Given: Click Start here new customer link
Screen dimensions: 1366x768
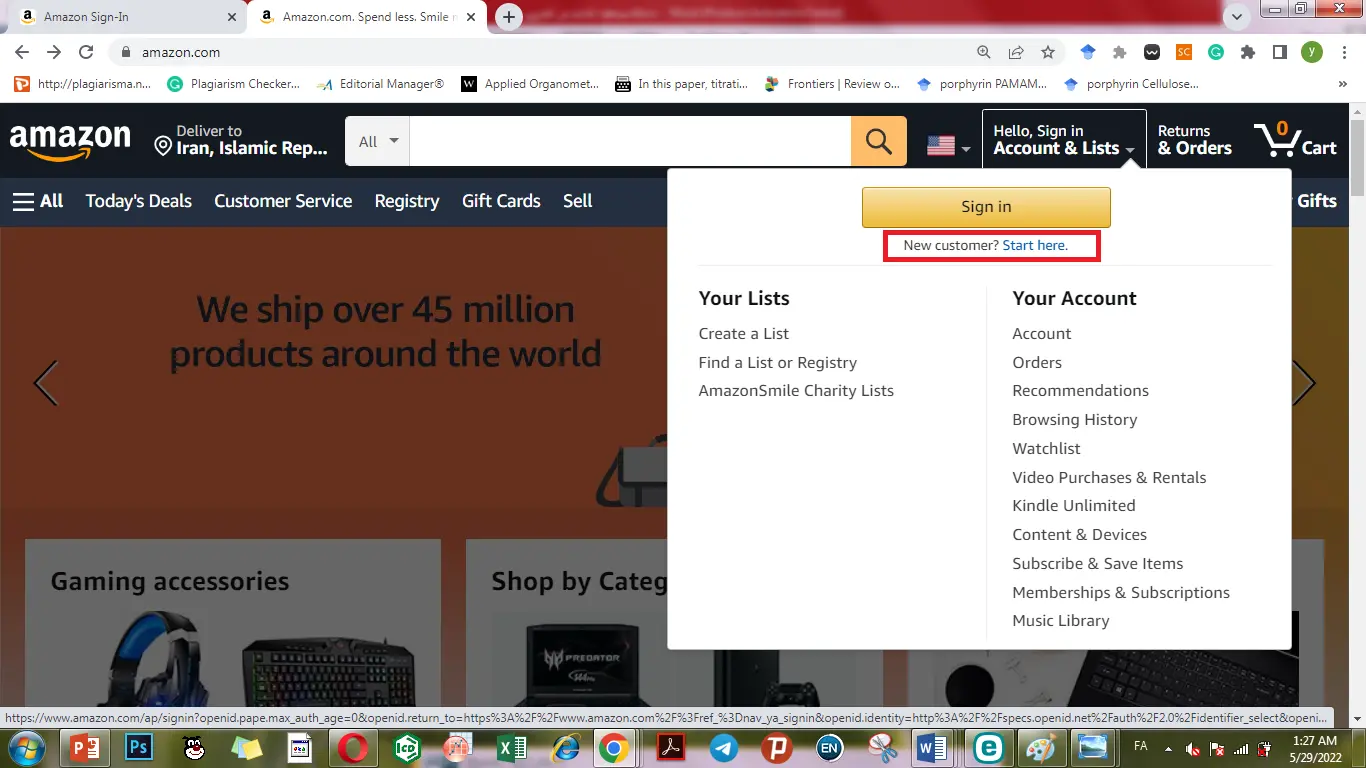Looking at the screenshot, I should coord(1035,246).
